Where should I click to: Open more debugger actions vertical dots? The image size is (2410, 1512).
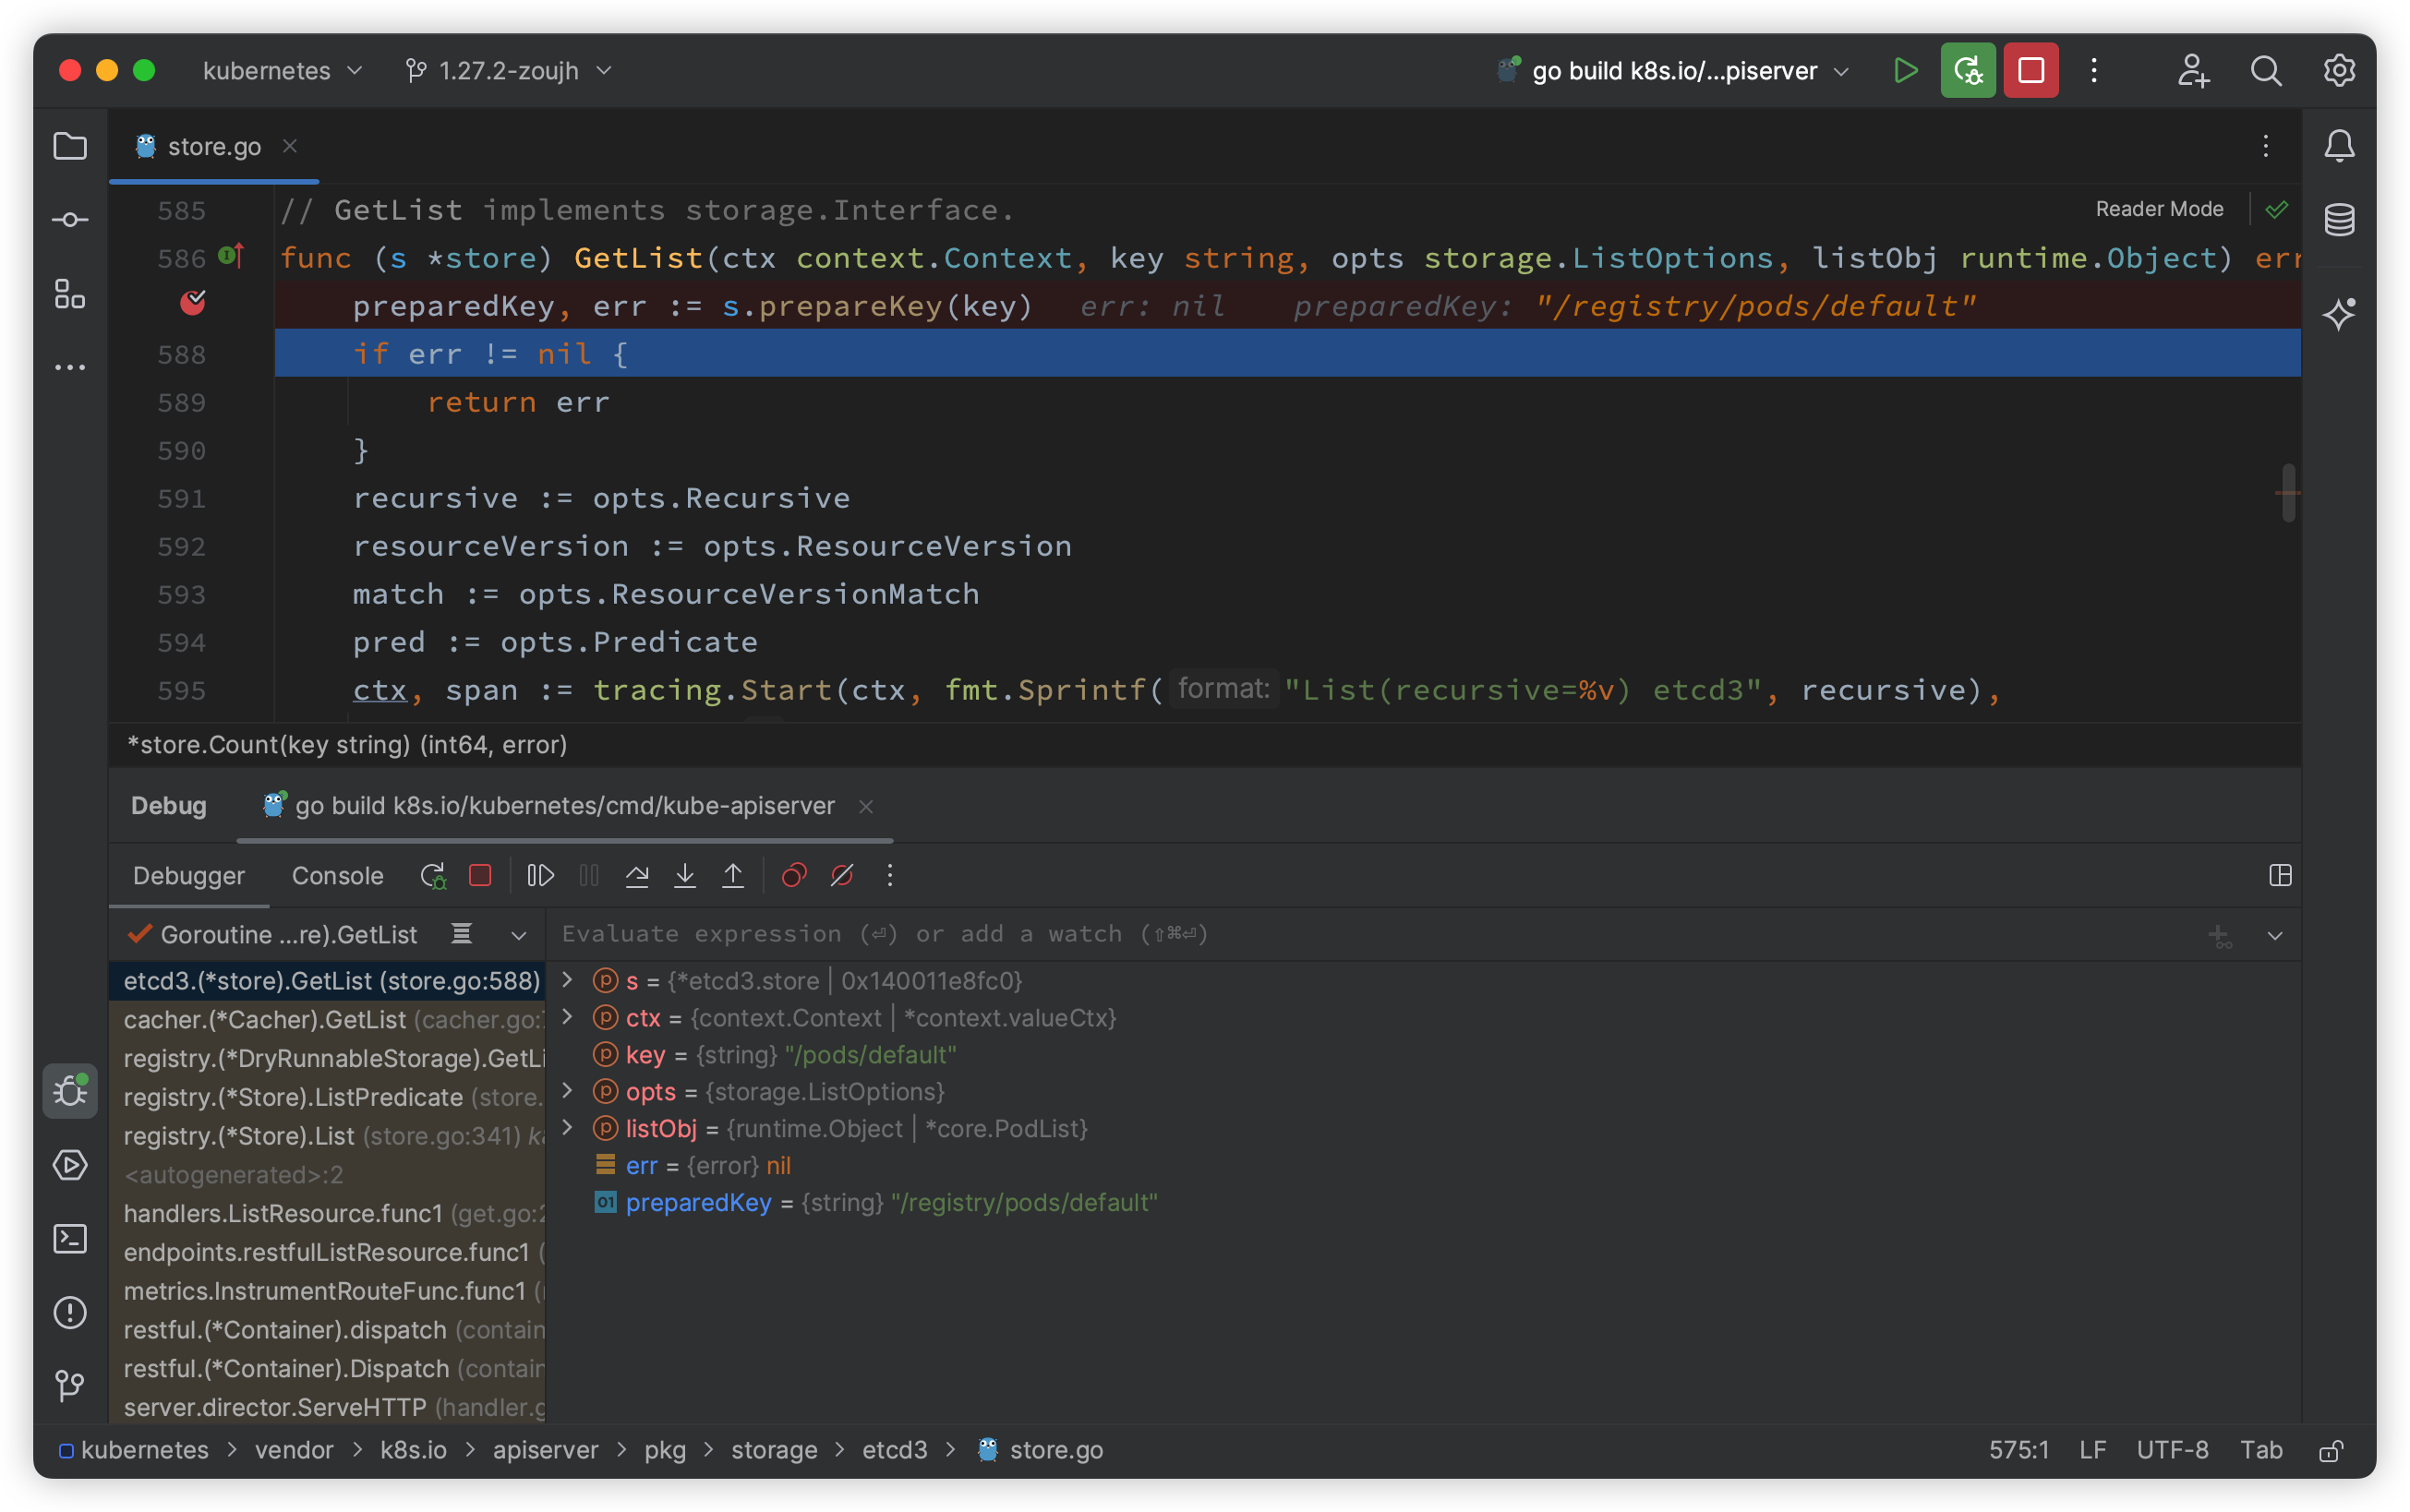(x=889, y=876)
